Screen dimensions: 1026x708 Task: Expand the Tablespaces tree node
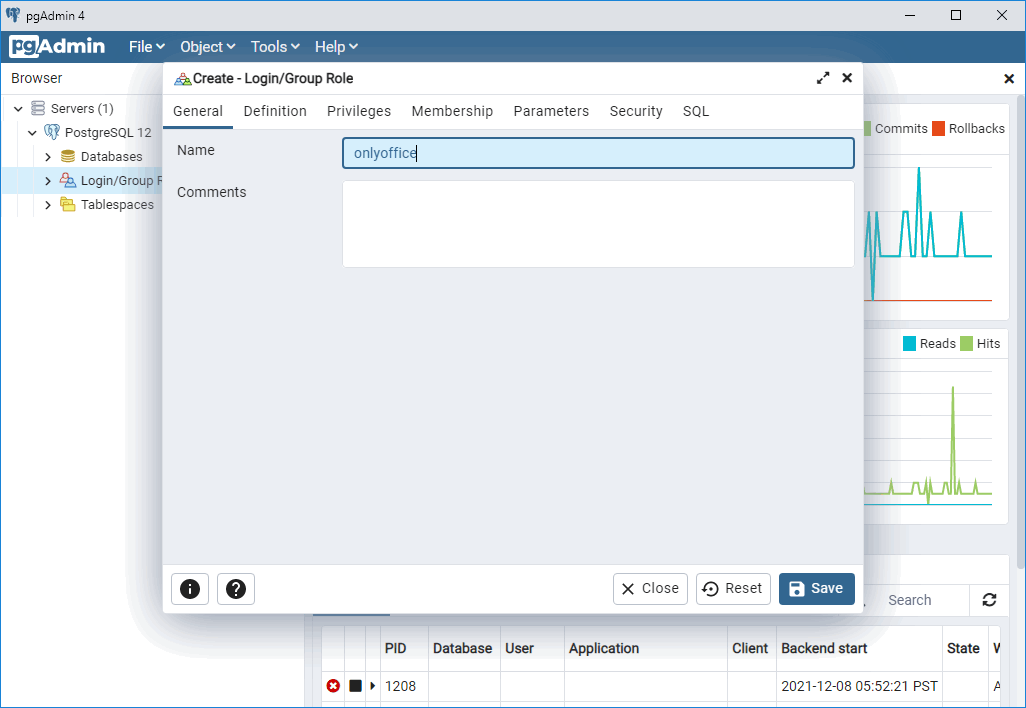click(x=47, y=205)
